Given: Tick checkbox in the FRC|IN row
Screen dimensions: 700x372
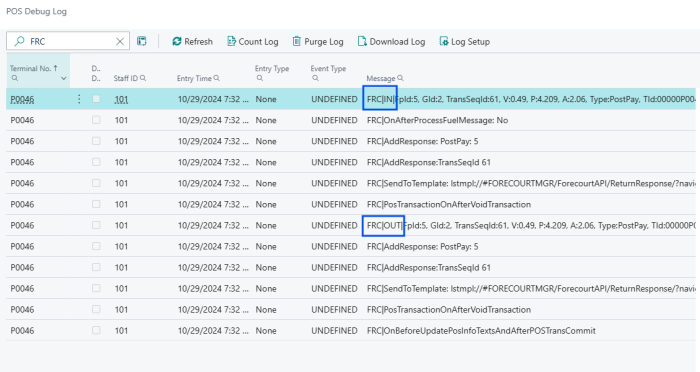Looking at the screenshot, I should [96, 99].
